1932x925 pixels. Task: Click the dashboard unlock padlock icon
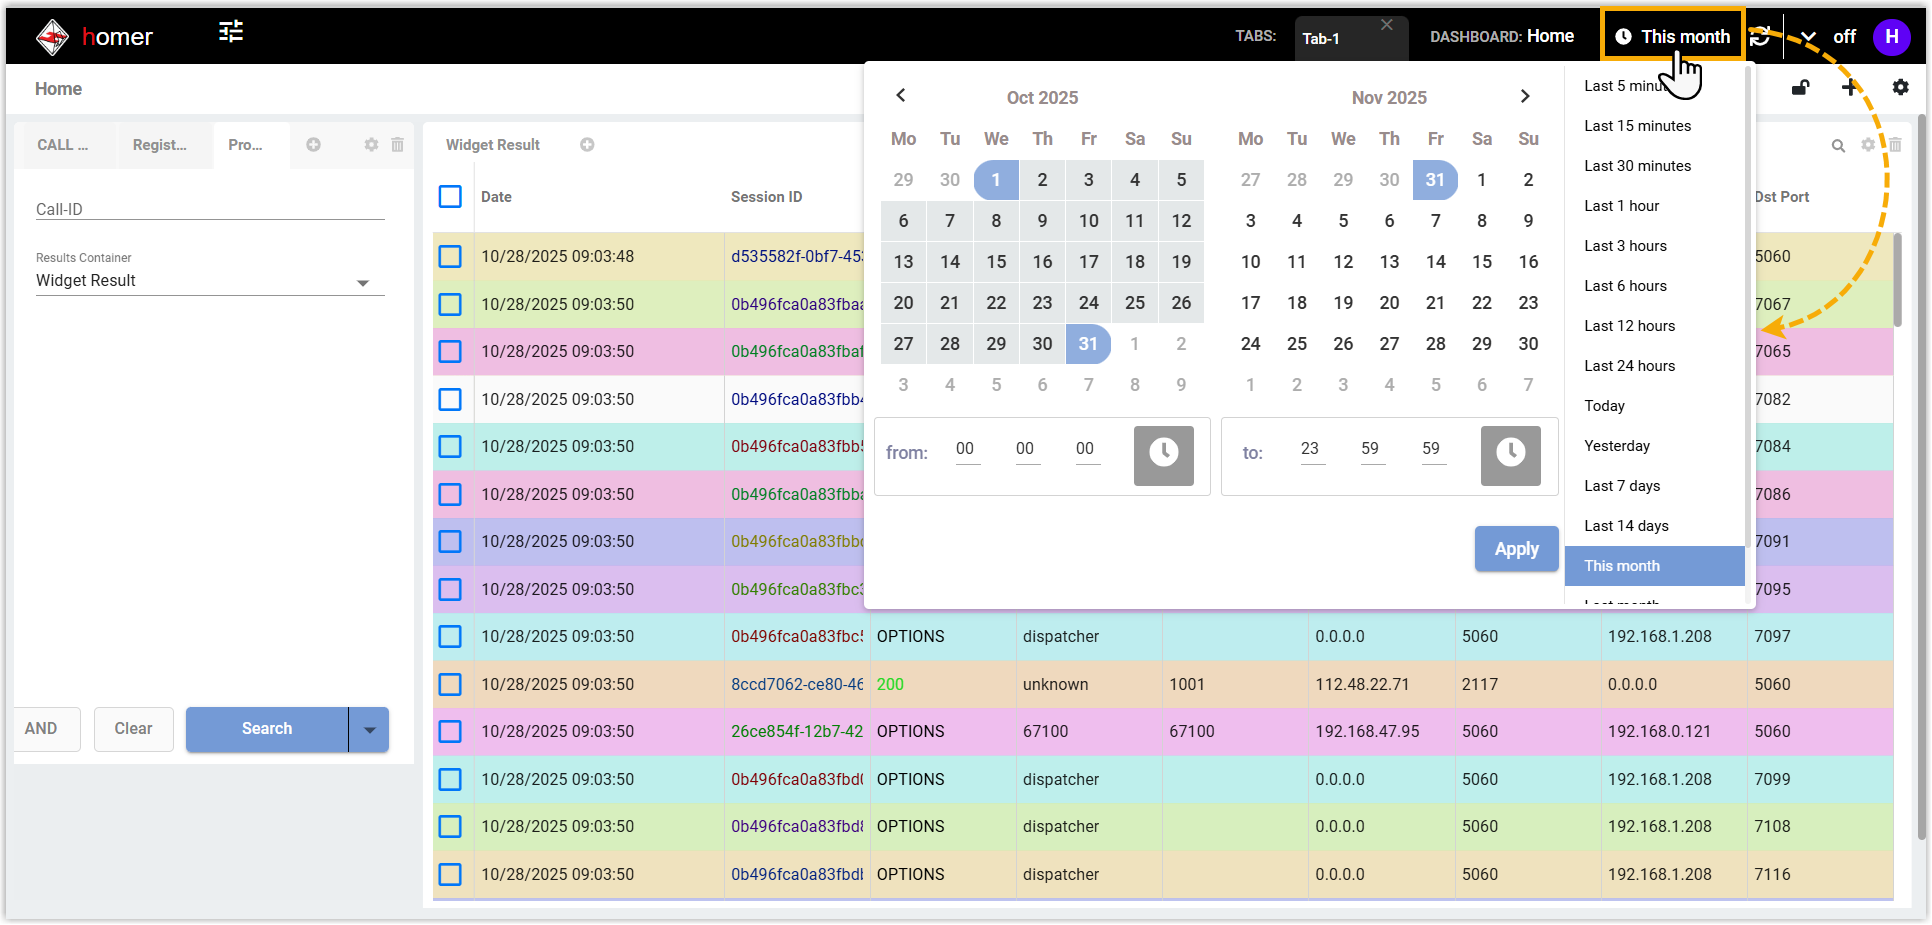1800,88
